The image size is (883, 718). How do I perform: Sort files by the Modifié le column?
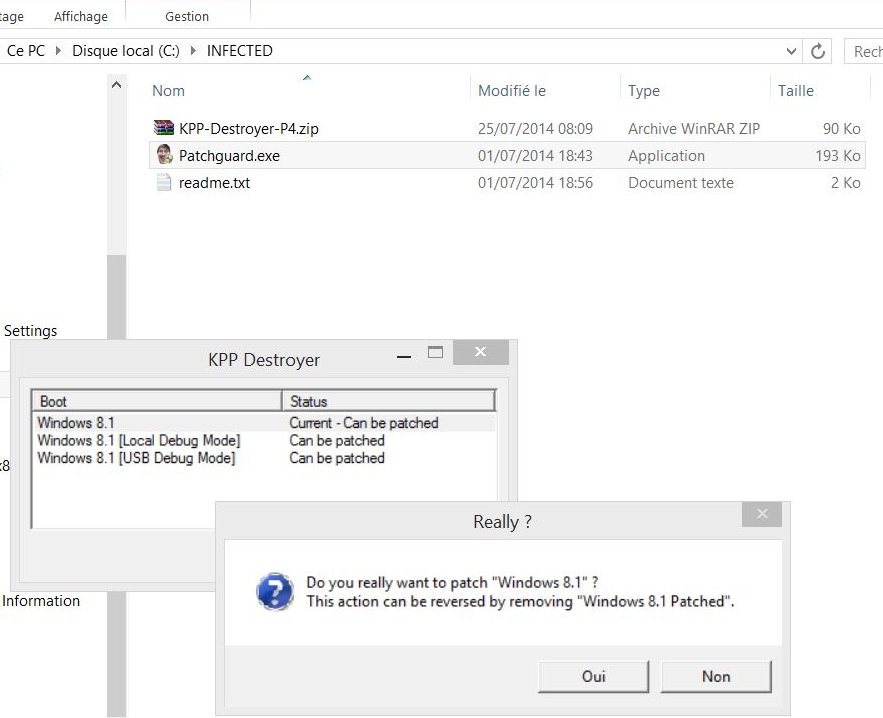(x=511, y=91)
